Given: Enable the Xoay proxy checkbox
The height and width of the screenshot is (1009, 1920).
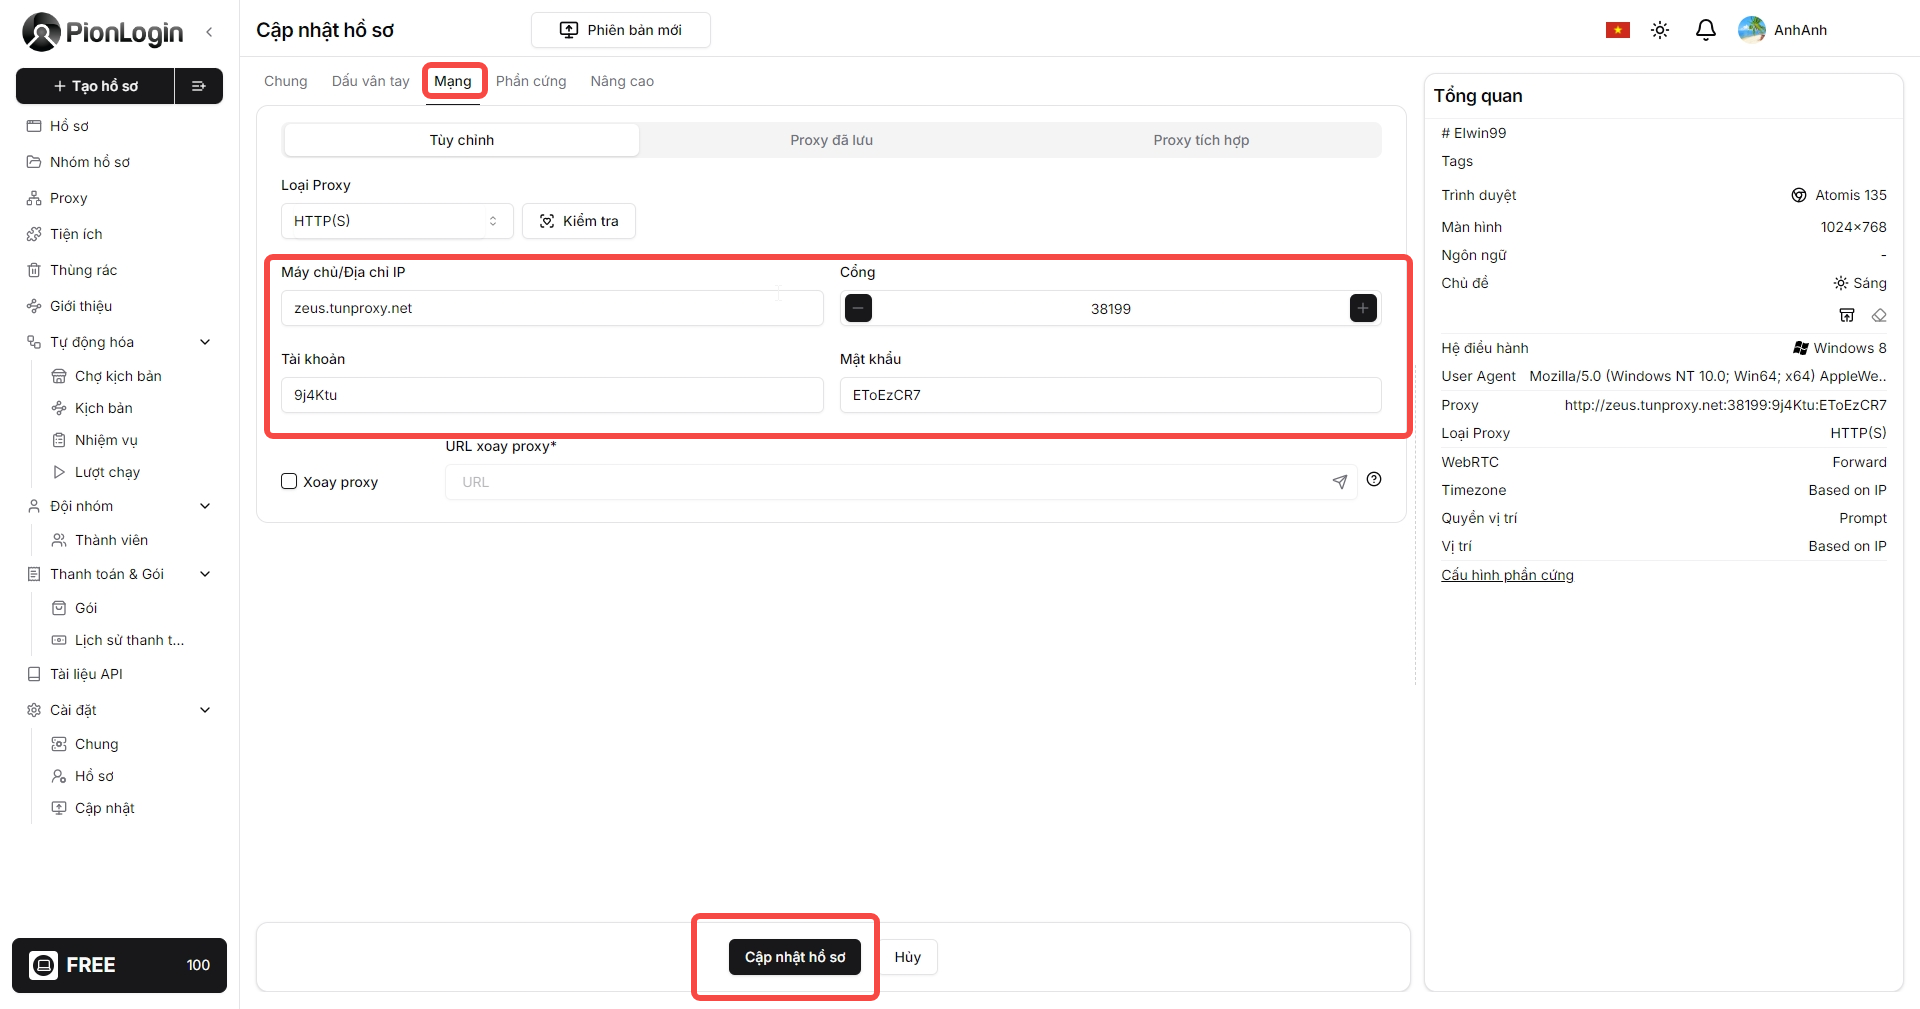Looking at the screenshot, I should coord(288,481).
